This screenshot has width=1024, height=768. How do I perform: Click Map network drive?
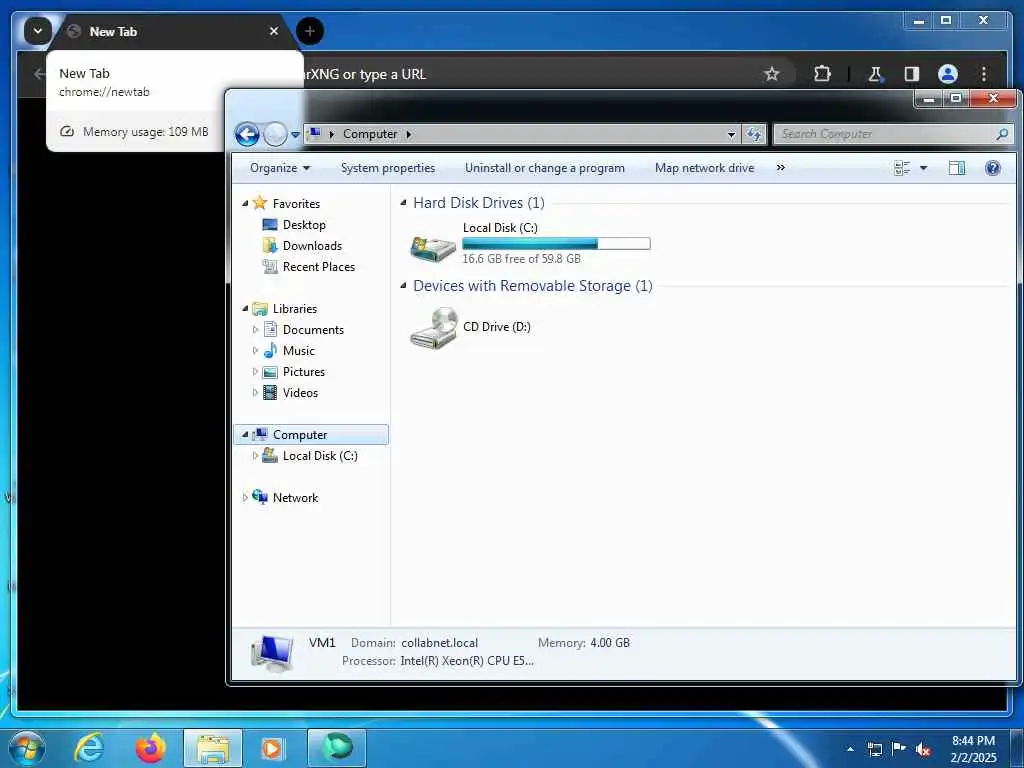[x=704, y=168]
